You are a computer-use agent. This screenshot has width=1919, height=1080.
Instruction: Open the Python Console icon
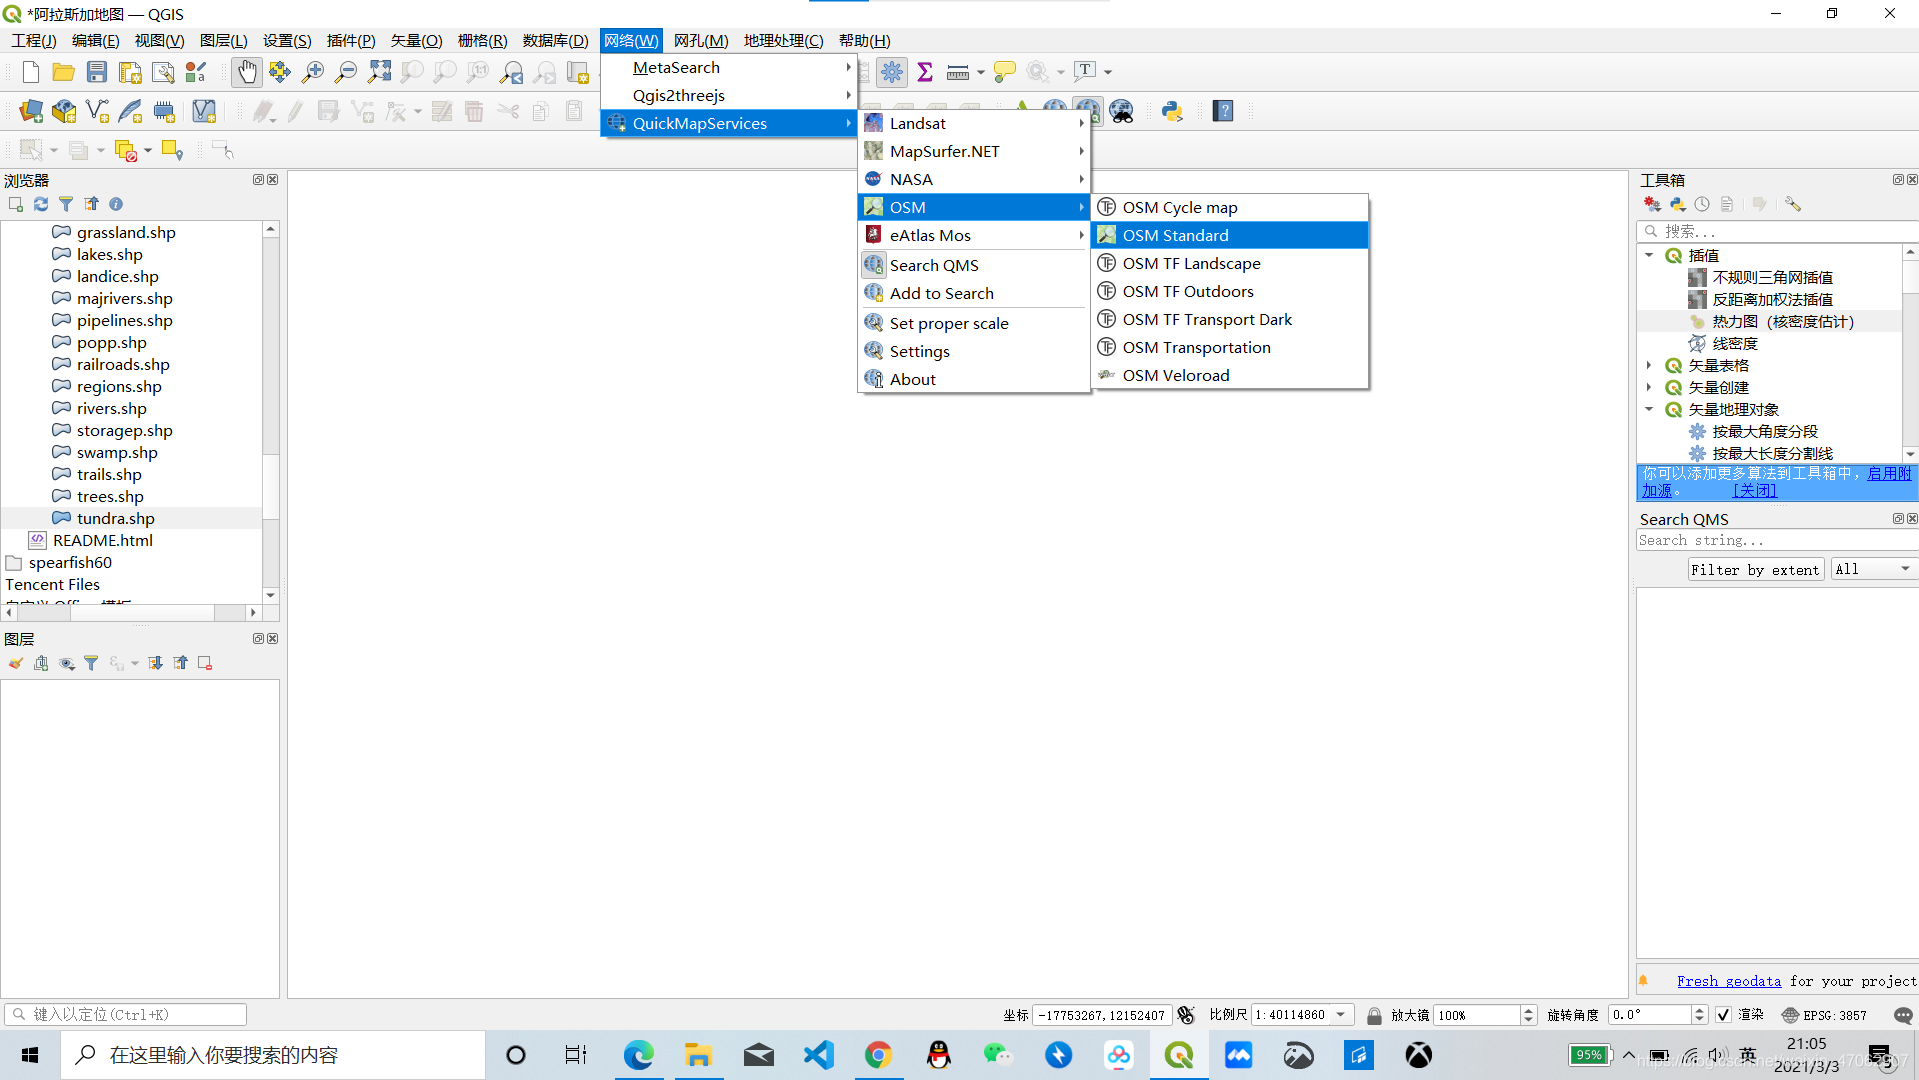tap(1172, 111)
